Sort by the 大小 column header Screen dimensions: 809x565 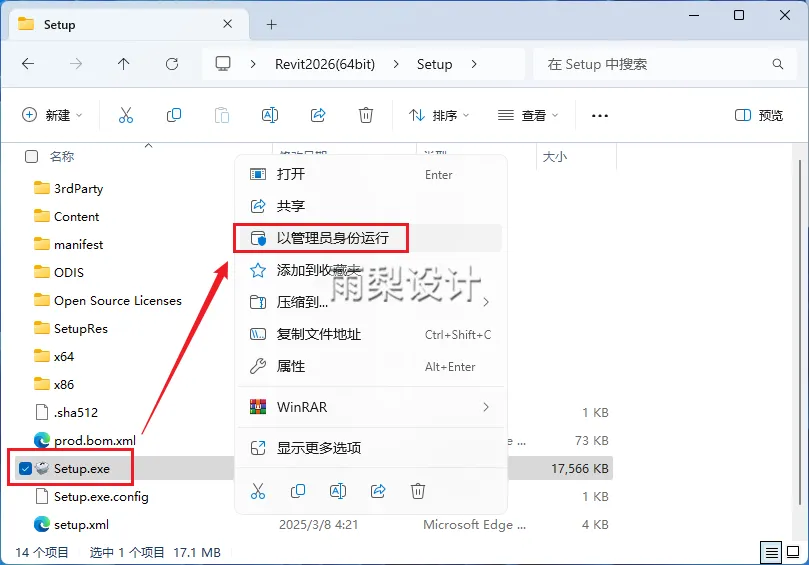(555, 156)
